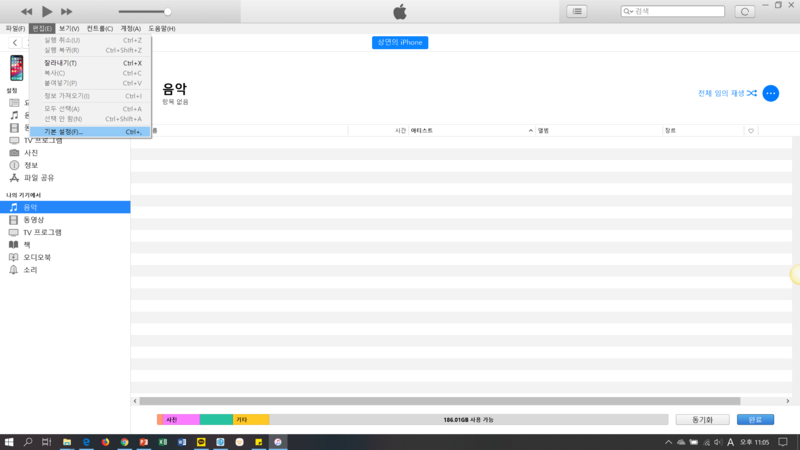Click the summary icon in settings sidebar
800x450 pixels.
pos(14,103)
